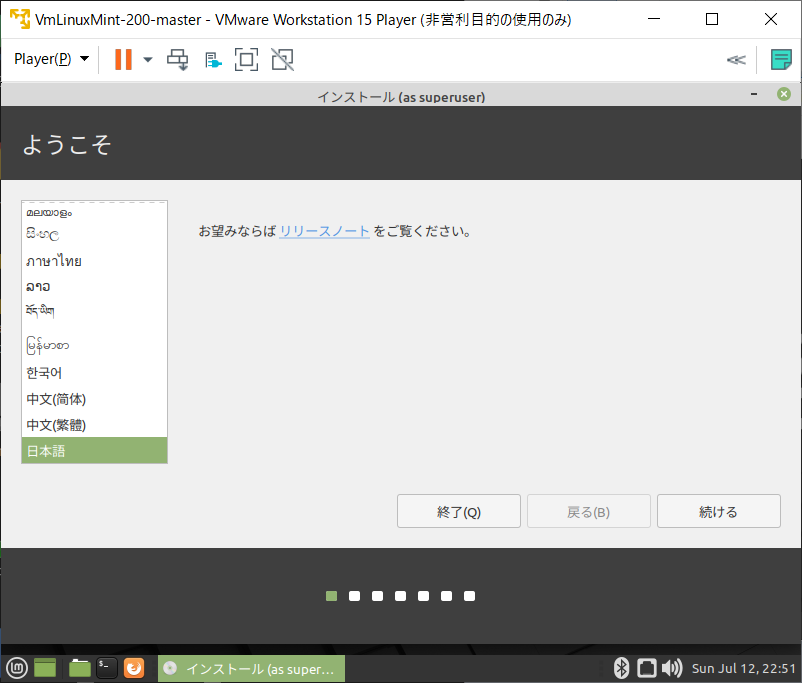Select ภาษาไทย language
Image resolution: width=802 pixels, height=683 pixels.
tap(94, 261)
